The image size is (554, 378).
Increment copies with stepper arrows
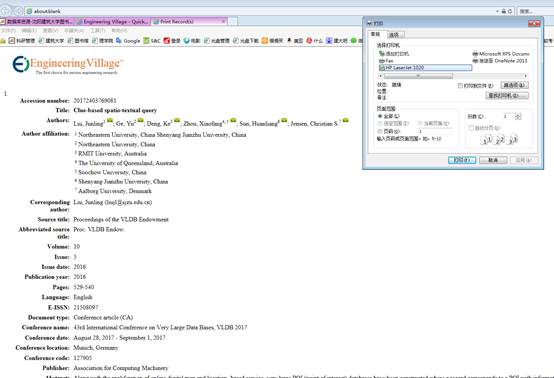[518, 115]
